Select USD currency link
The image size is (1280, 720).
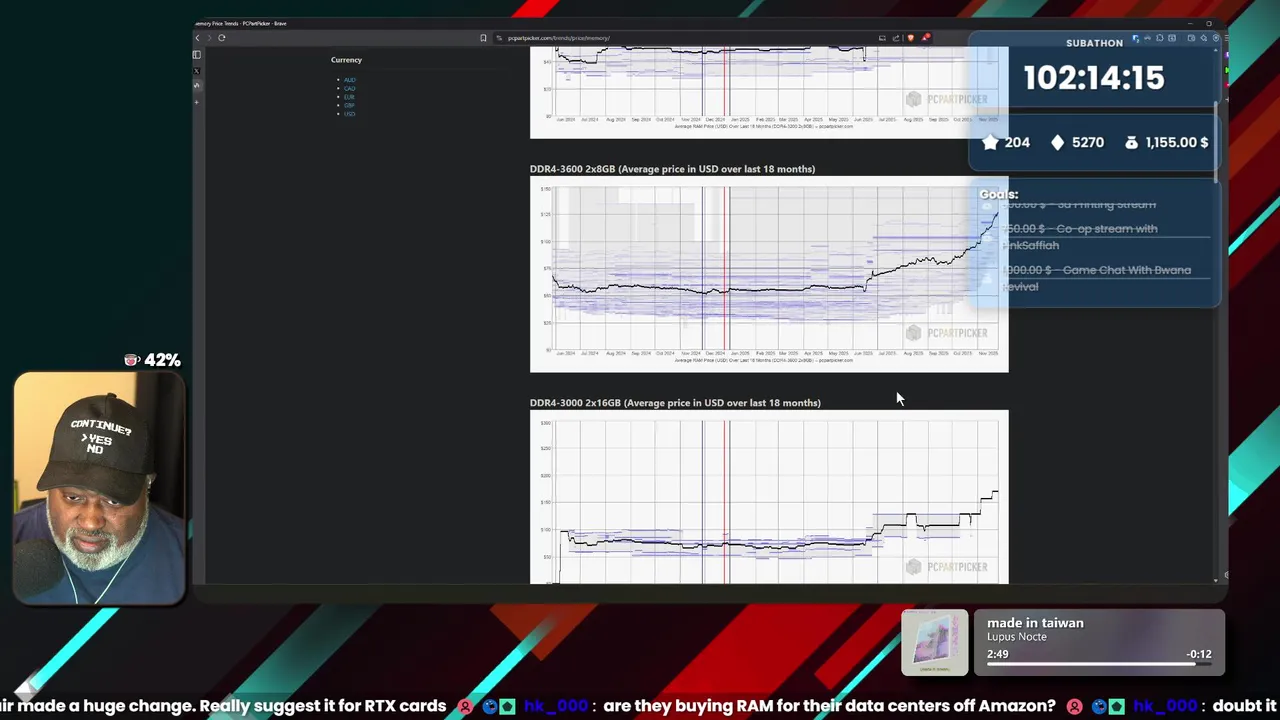click(x=349, y=114)
